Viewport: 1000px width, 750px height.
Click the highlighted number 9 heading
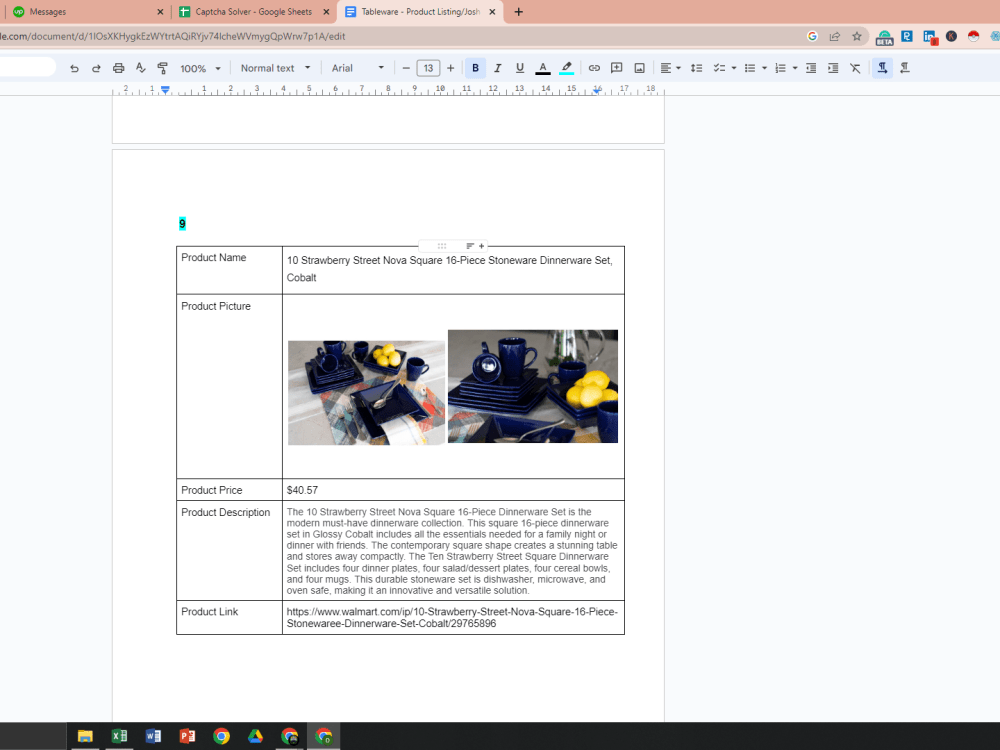182,223
